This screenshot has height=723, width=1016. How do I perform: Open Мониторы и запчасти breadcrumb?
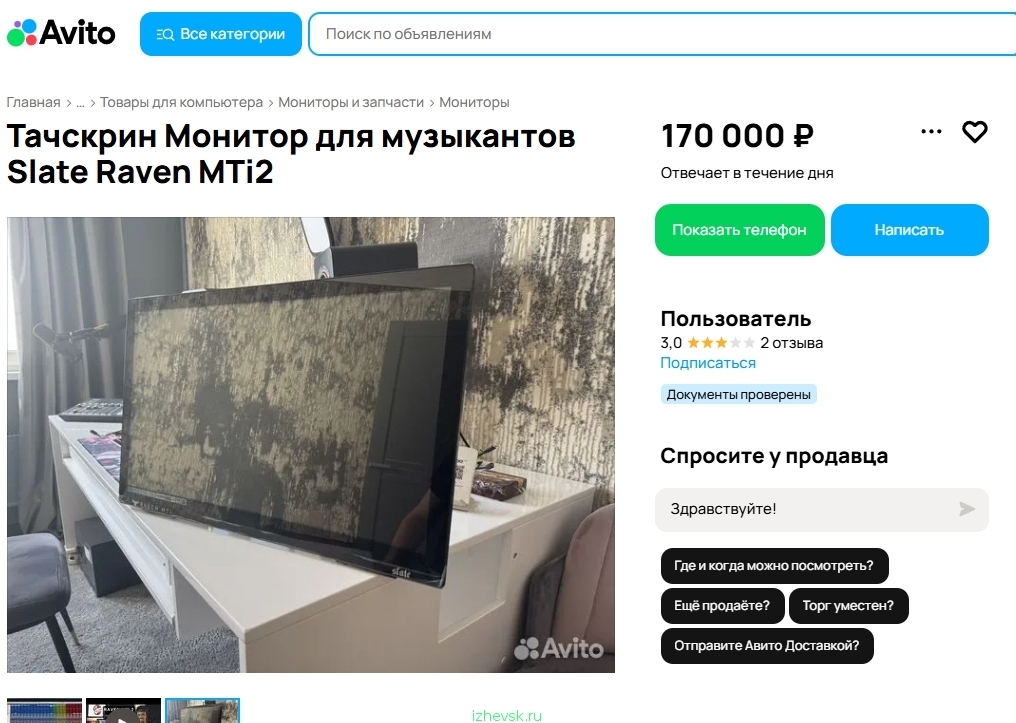351,102
